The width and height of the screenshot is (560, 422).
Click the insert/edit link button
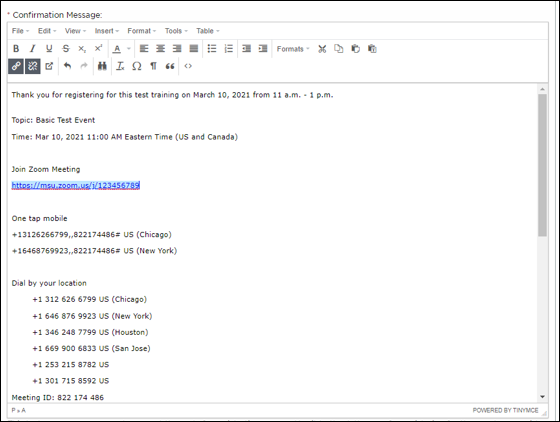click(16, 66)
